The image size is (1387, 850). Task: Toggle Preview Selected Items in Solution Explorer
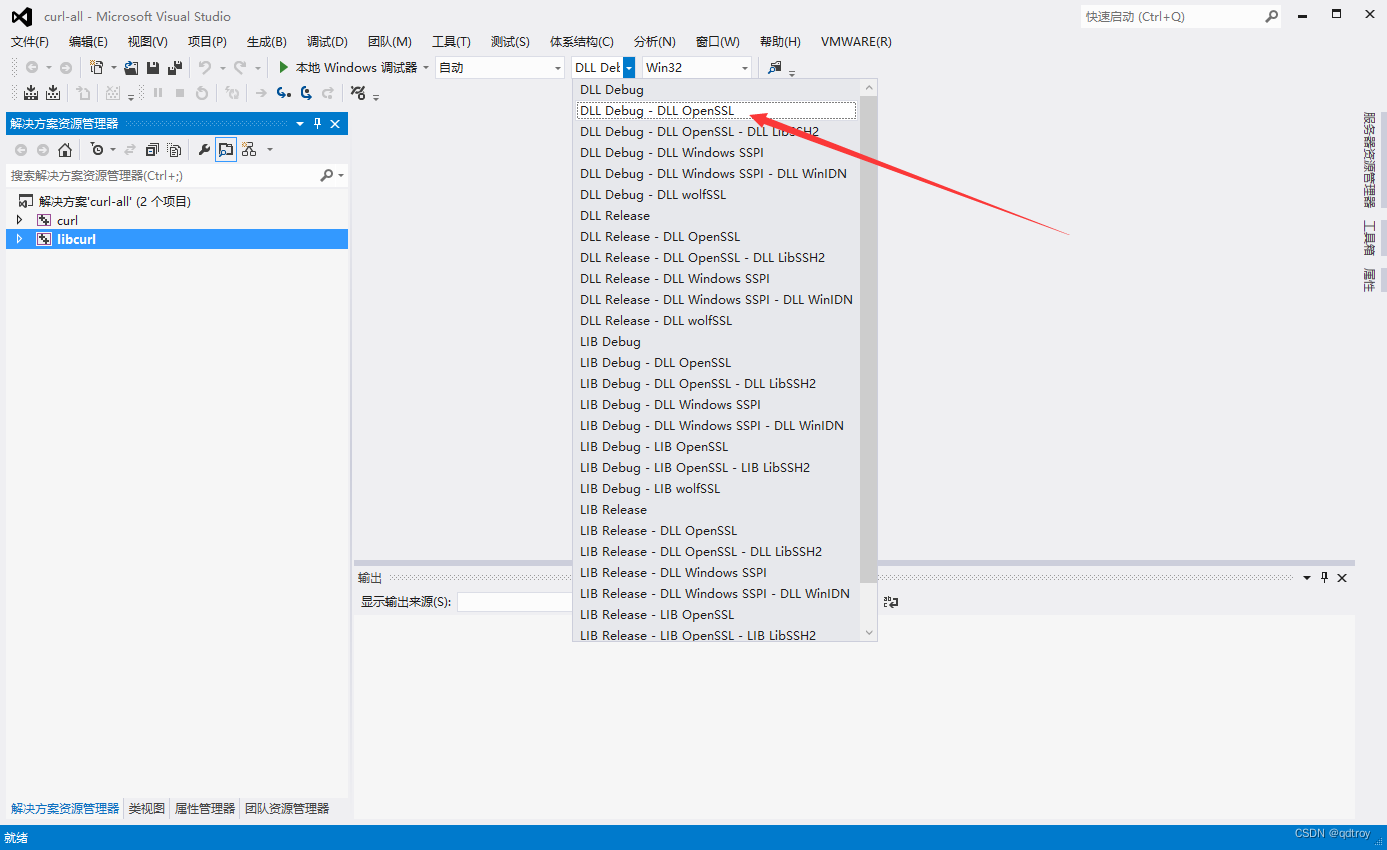click(226, 149)
